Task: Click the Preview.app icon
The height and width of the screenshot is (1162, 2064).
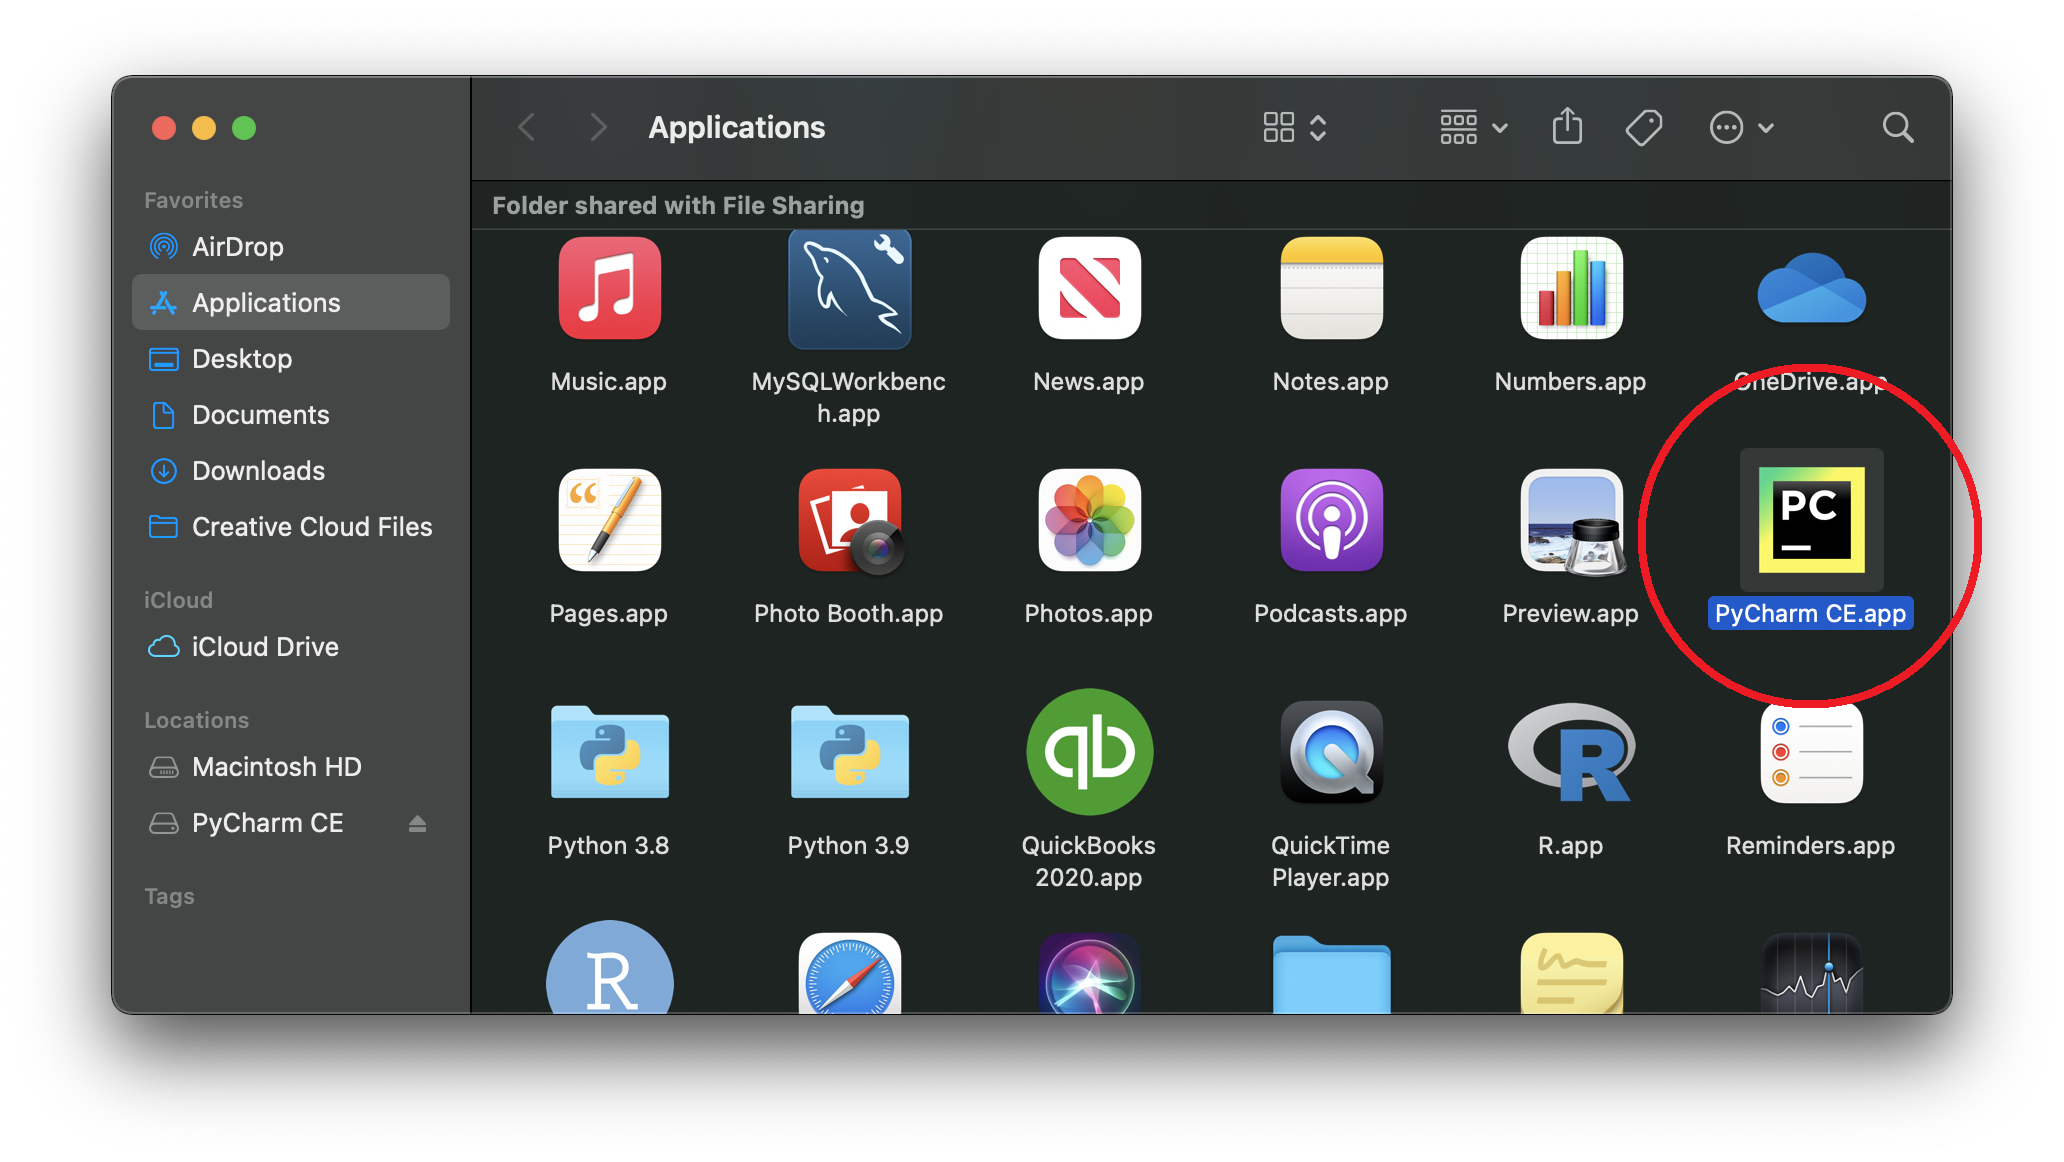Action: coord(1571,522)
